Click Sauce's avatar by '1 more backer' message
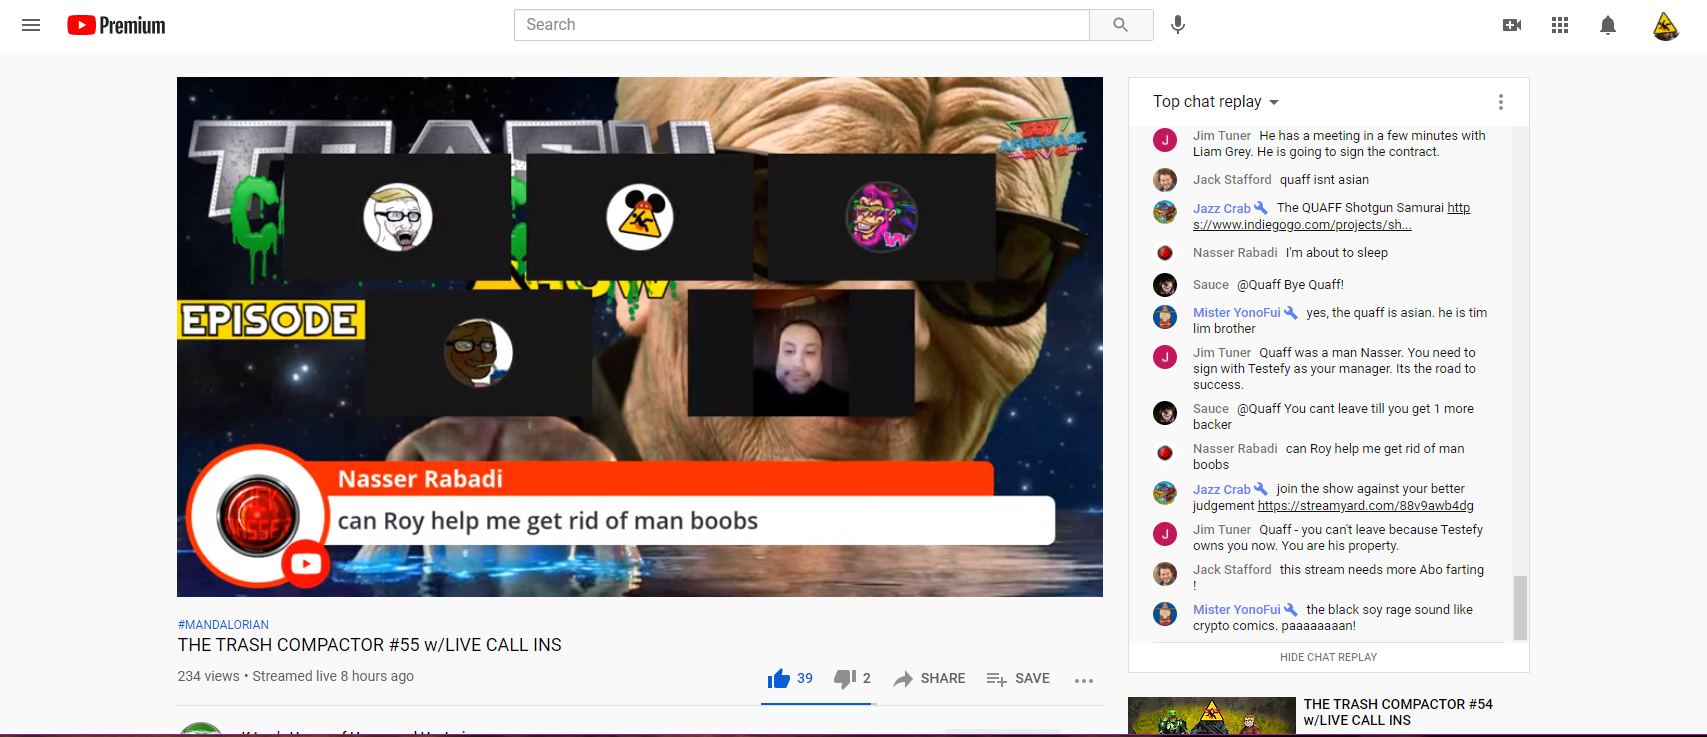This screenshot has width=1707, height=737. coord(1165,413)
